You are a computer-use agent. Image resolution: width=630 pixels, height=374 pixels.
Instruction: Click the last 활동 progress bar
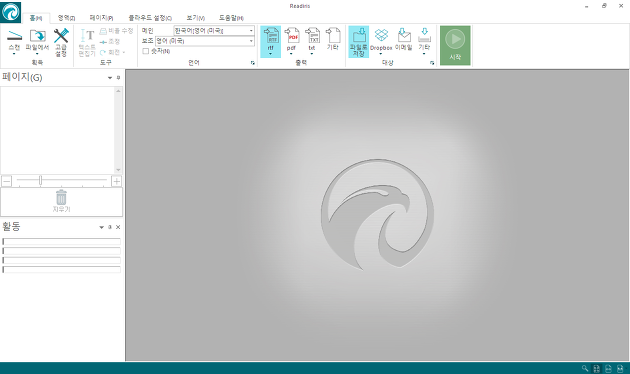[61, 270]
